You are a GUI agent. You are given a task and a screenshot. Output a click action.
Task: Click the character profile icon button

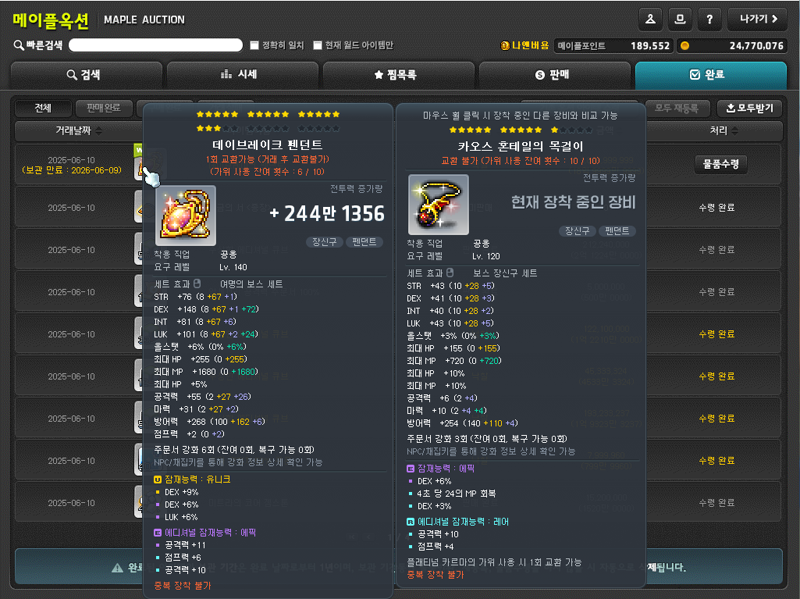651,19
